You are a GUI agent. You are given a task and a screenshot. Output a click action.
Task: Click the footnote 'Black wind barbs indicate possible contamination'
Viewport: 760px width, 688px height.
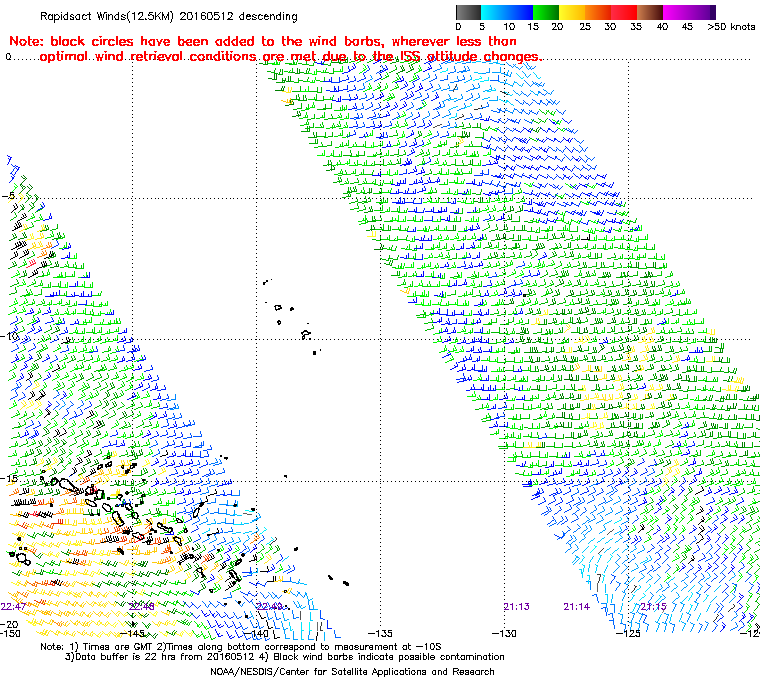(x=389, y=657)
